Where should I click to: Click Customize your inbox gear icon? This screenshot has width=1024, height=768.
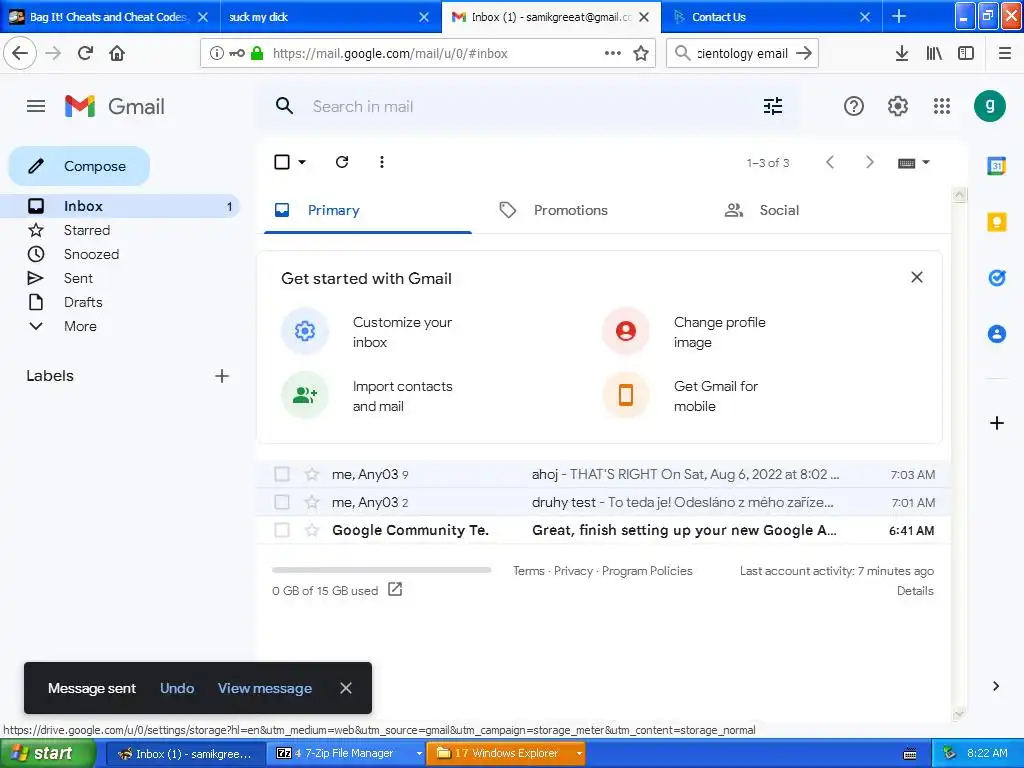pyautogui.click(x=305, y=331)
